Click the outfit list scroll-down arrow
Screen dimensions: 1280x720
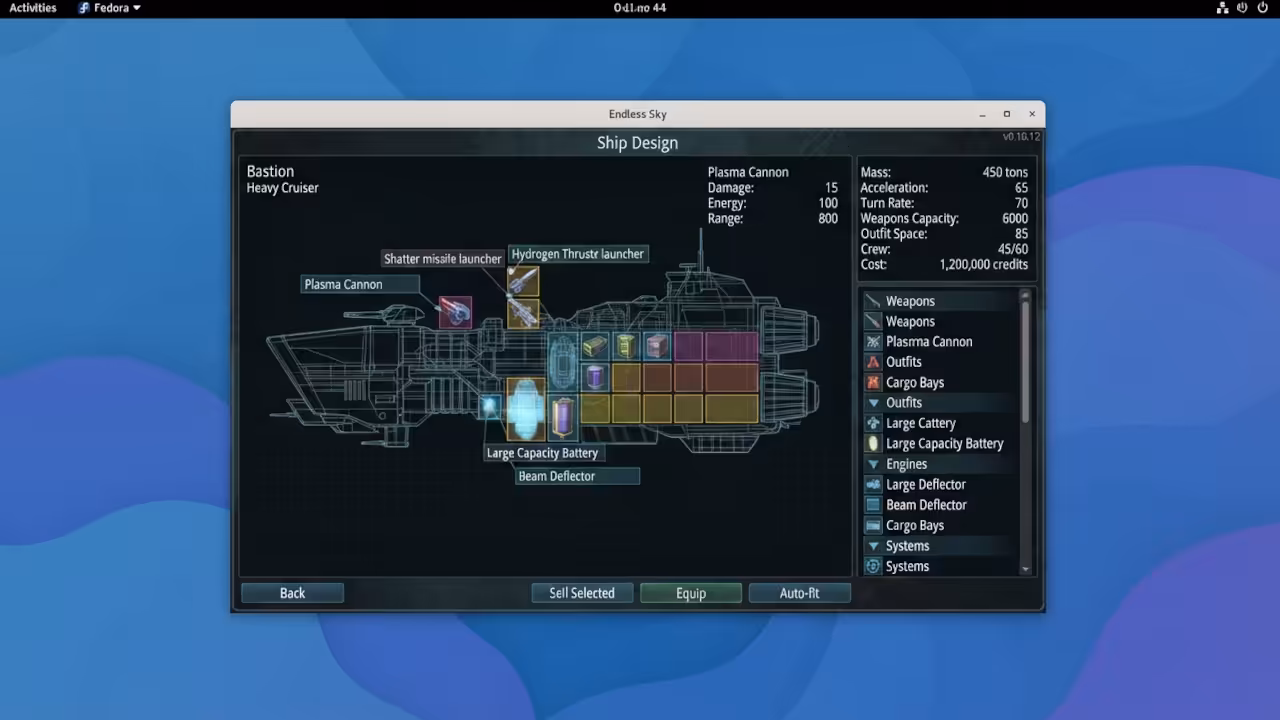coord(1025,569)
